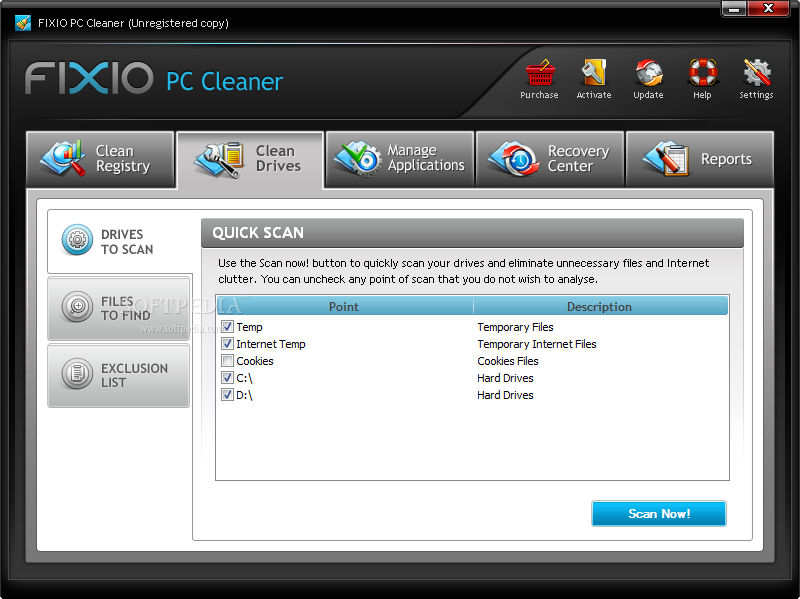800x599 pixels.
Task: Select the Temporary Internet Files description
Action: [x=537, y=344]
